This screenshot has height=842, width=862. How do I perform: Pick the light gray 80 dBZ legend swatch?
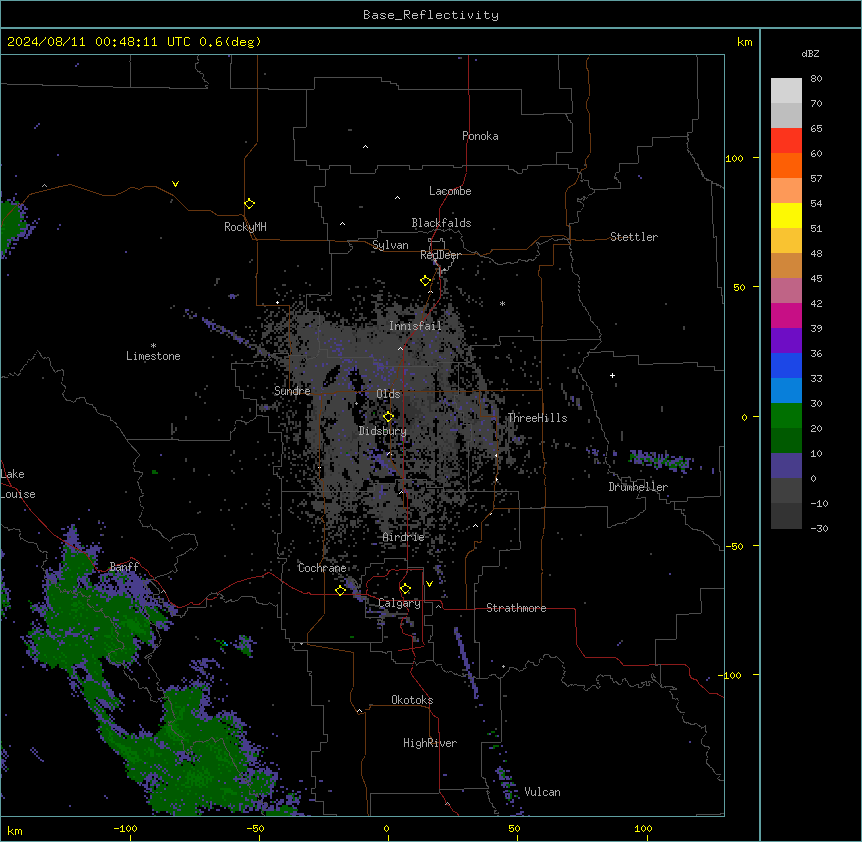[x=786, y=90]
